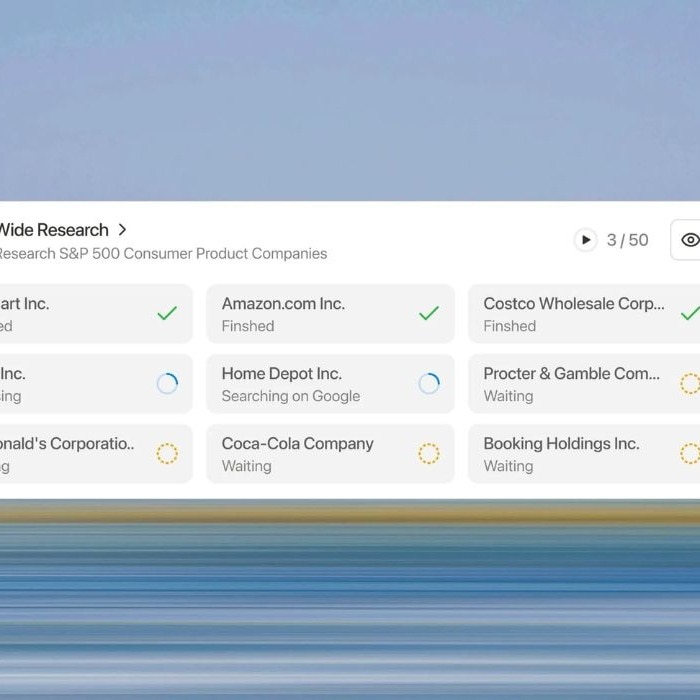The height and width of the screenshot is (700, 700).
Task: Open the Coca-Cola Company card
Action: [330, 454]
